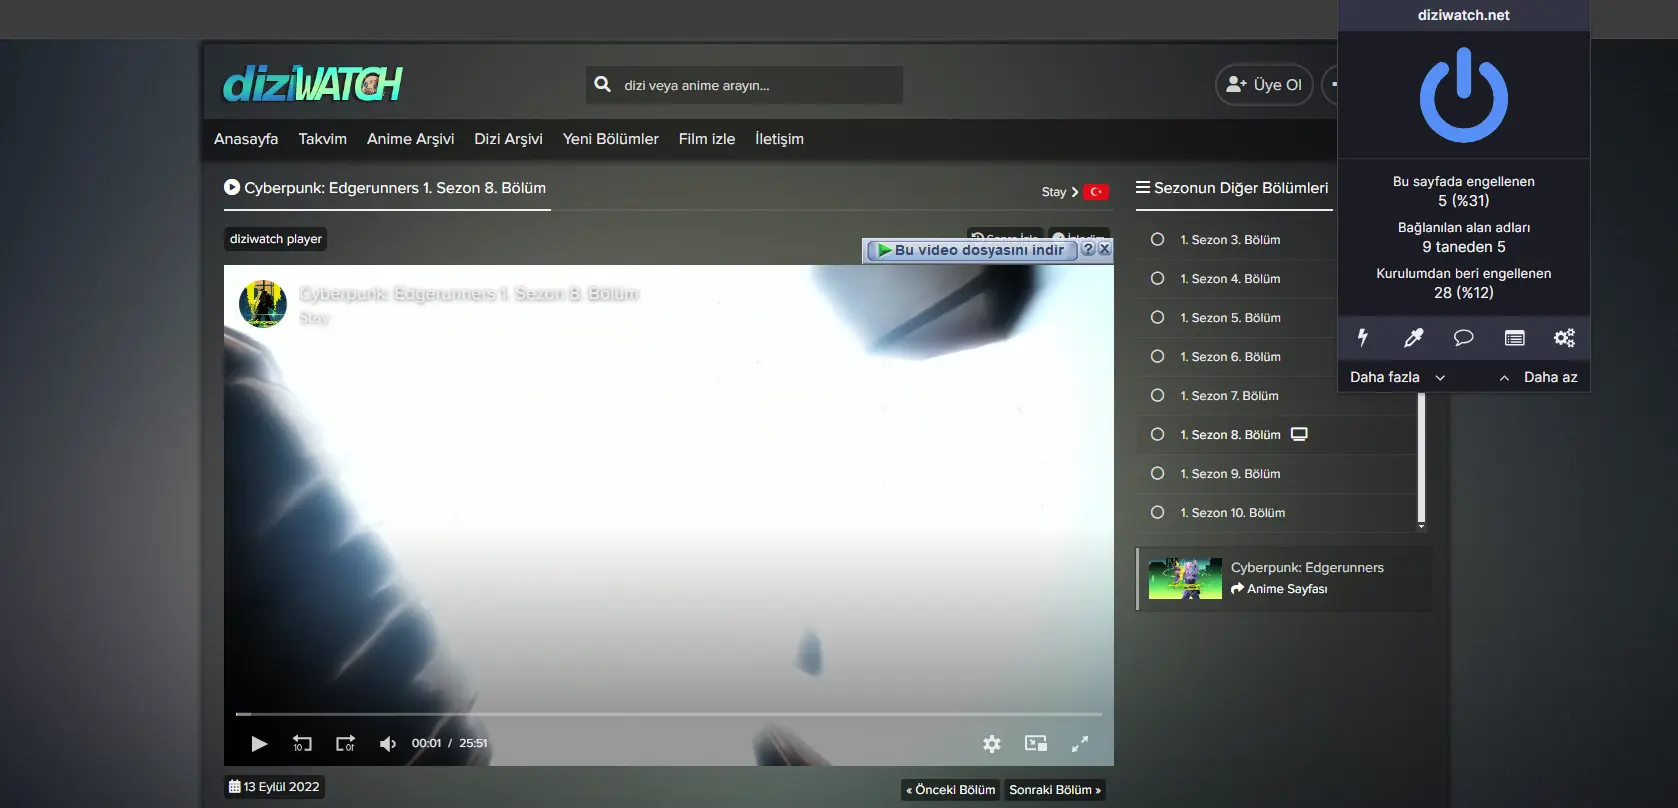
Task: Click the play icon beside the episode heading
Action: tap(232, 187)
